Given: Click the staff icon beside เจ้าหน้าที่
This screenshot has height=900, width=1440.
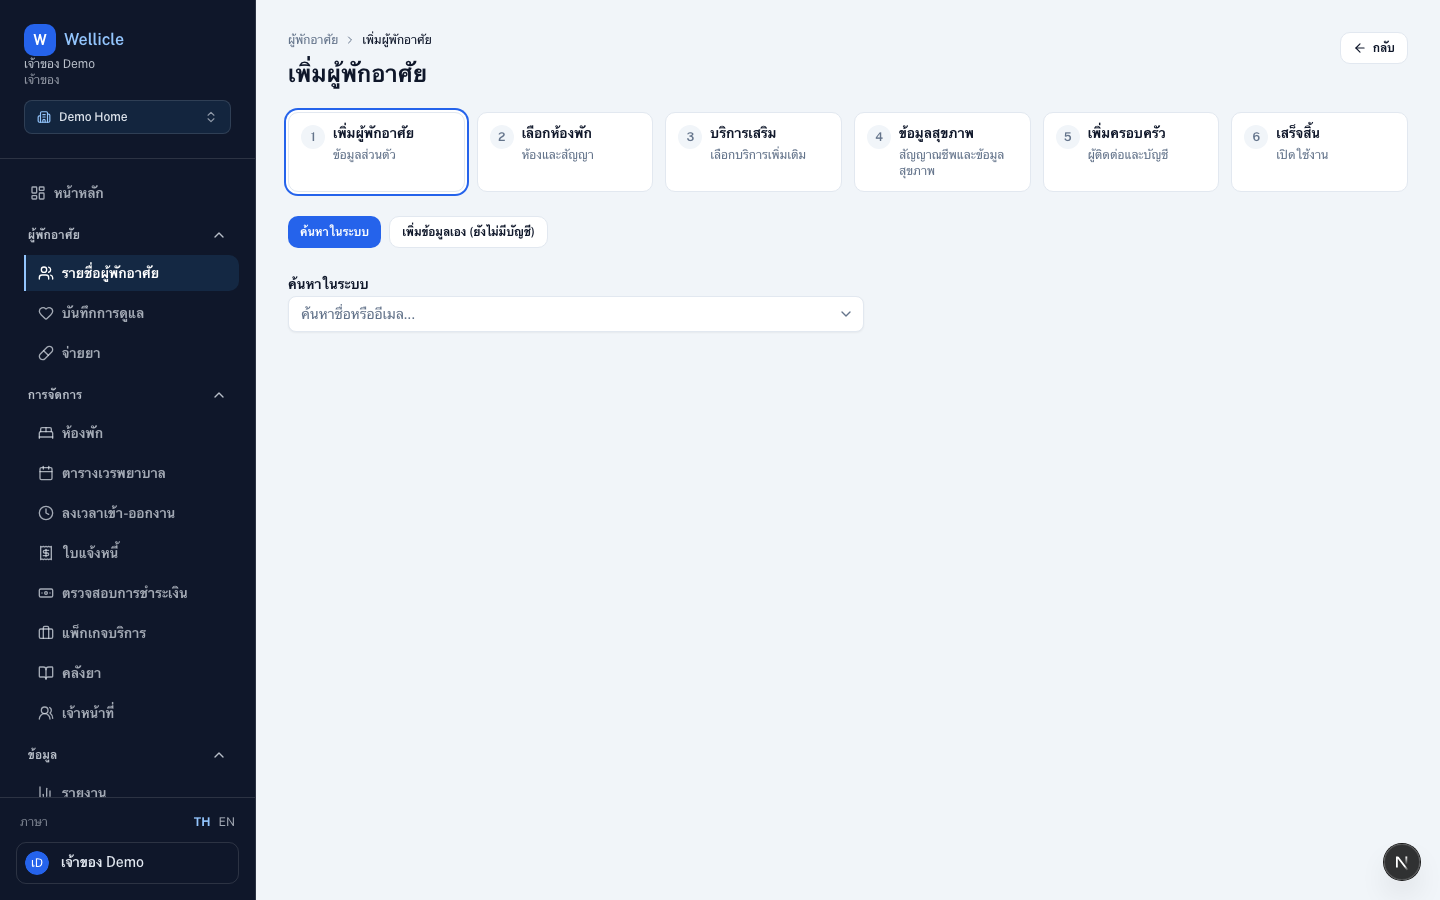Looking at the screenshot, I should tap(46, 713).
